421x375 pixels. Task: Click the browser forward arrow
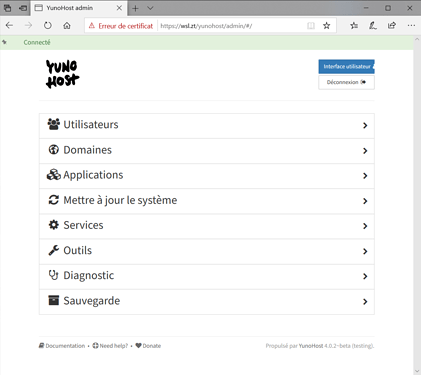coord(28,26)
